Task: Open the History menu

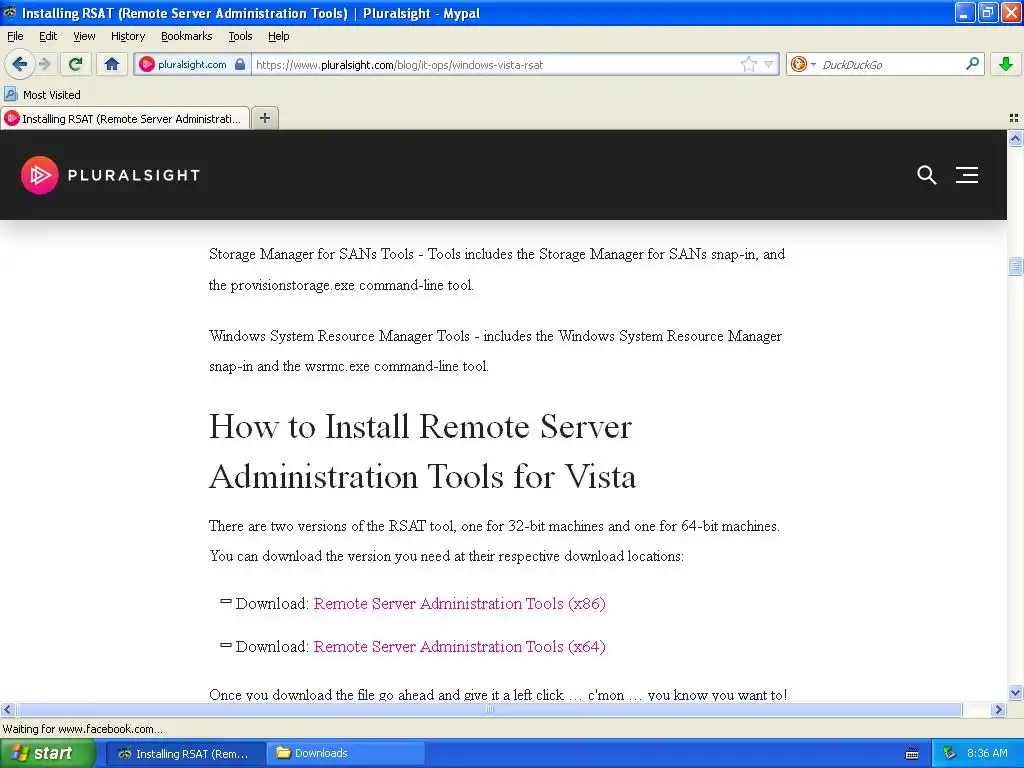Action: tap(128, 36)
